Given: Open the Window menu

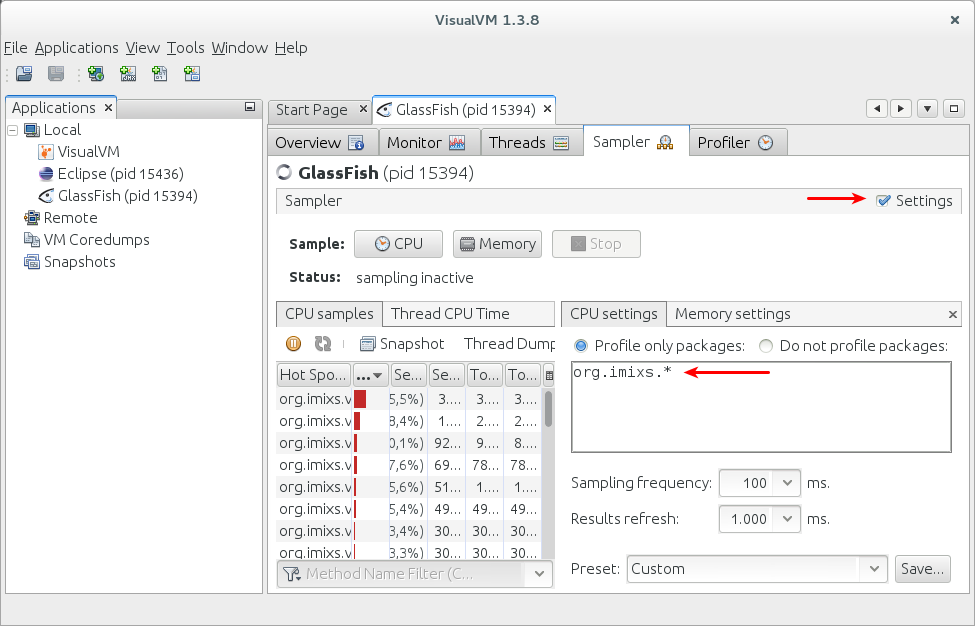Looking at the screenshot, I should coord(239,48).
